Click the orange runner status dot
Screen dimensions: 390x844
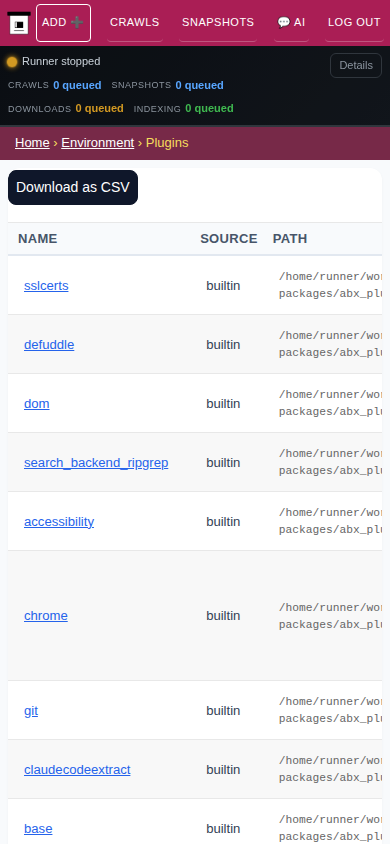click(x=12, y=62)
